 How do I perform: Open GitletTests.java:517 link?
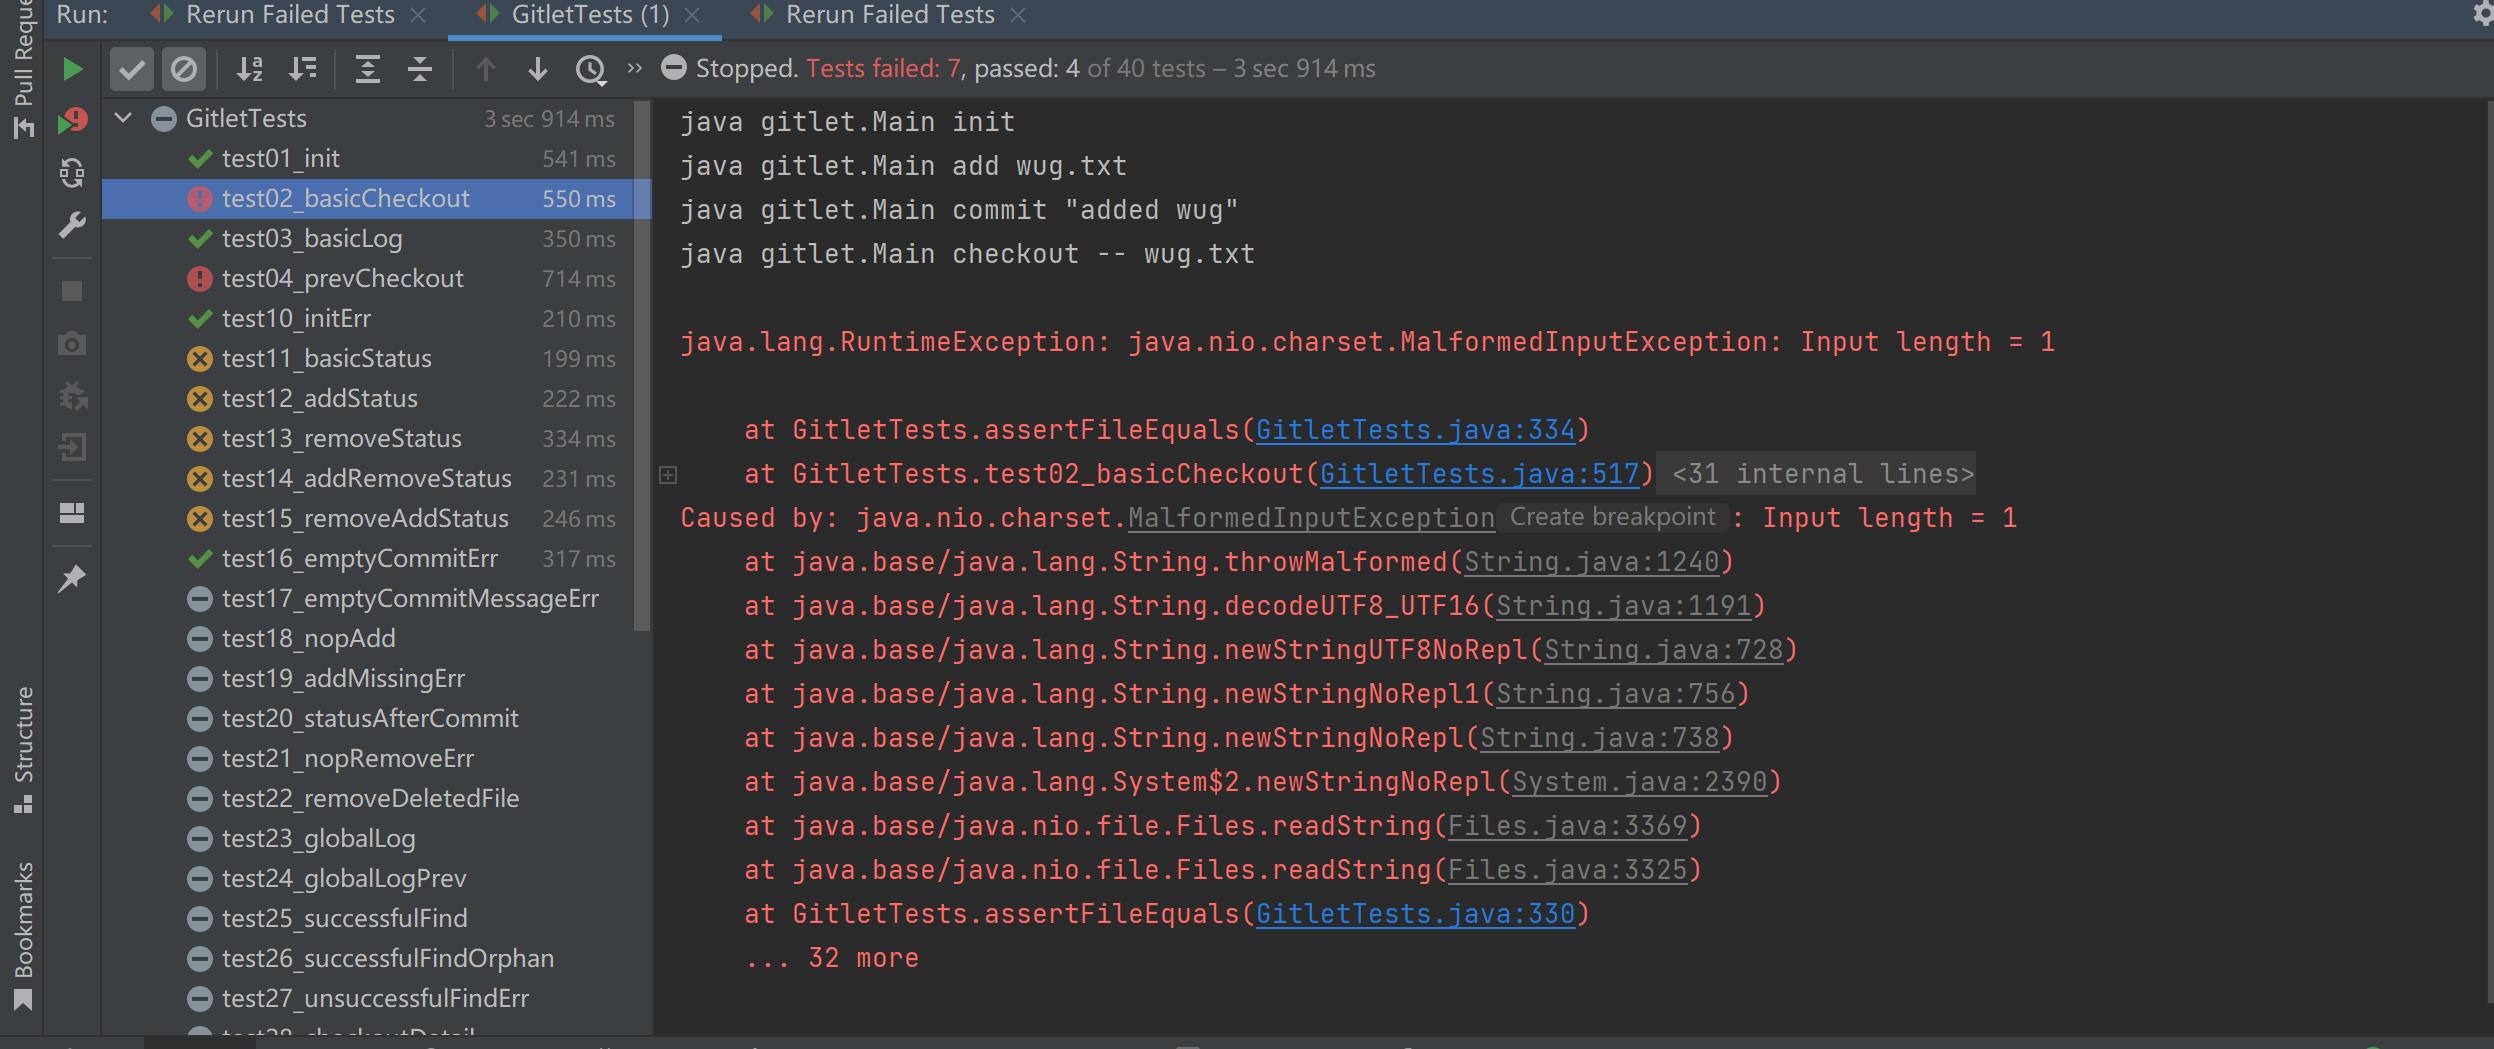1479,474
